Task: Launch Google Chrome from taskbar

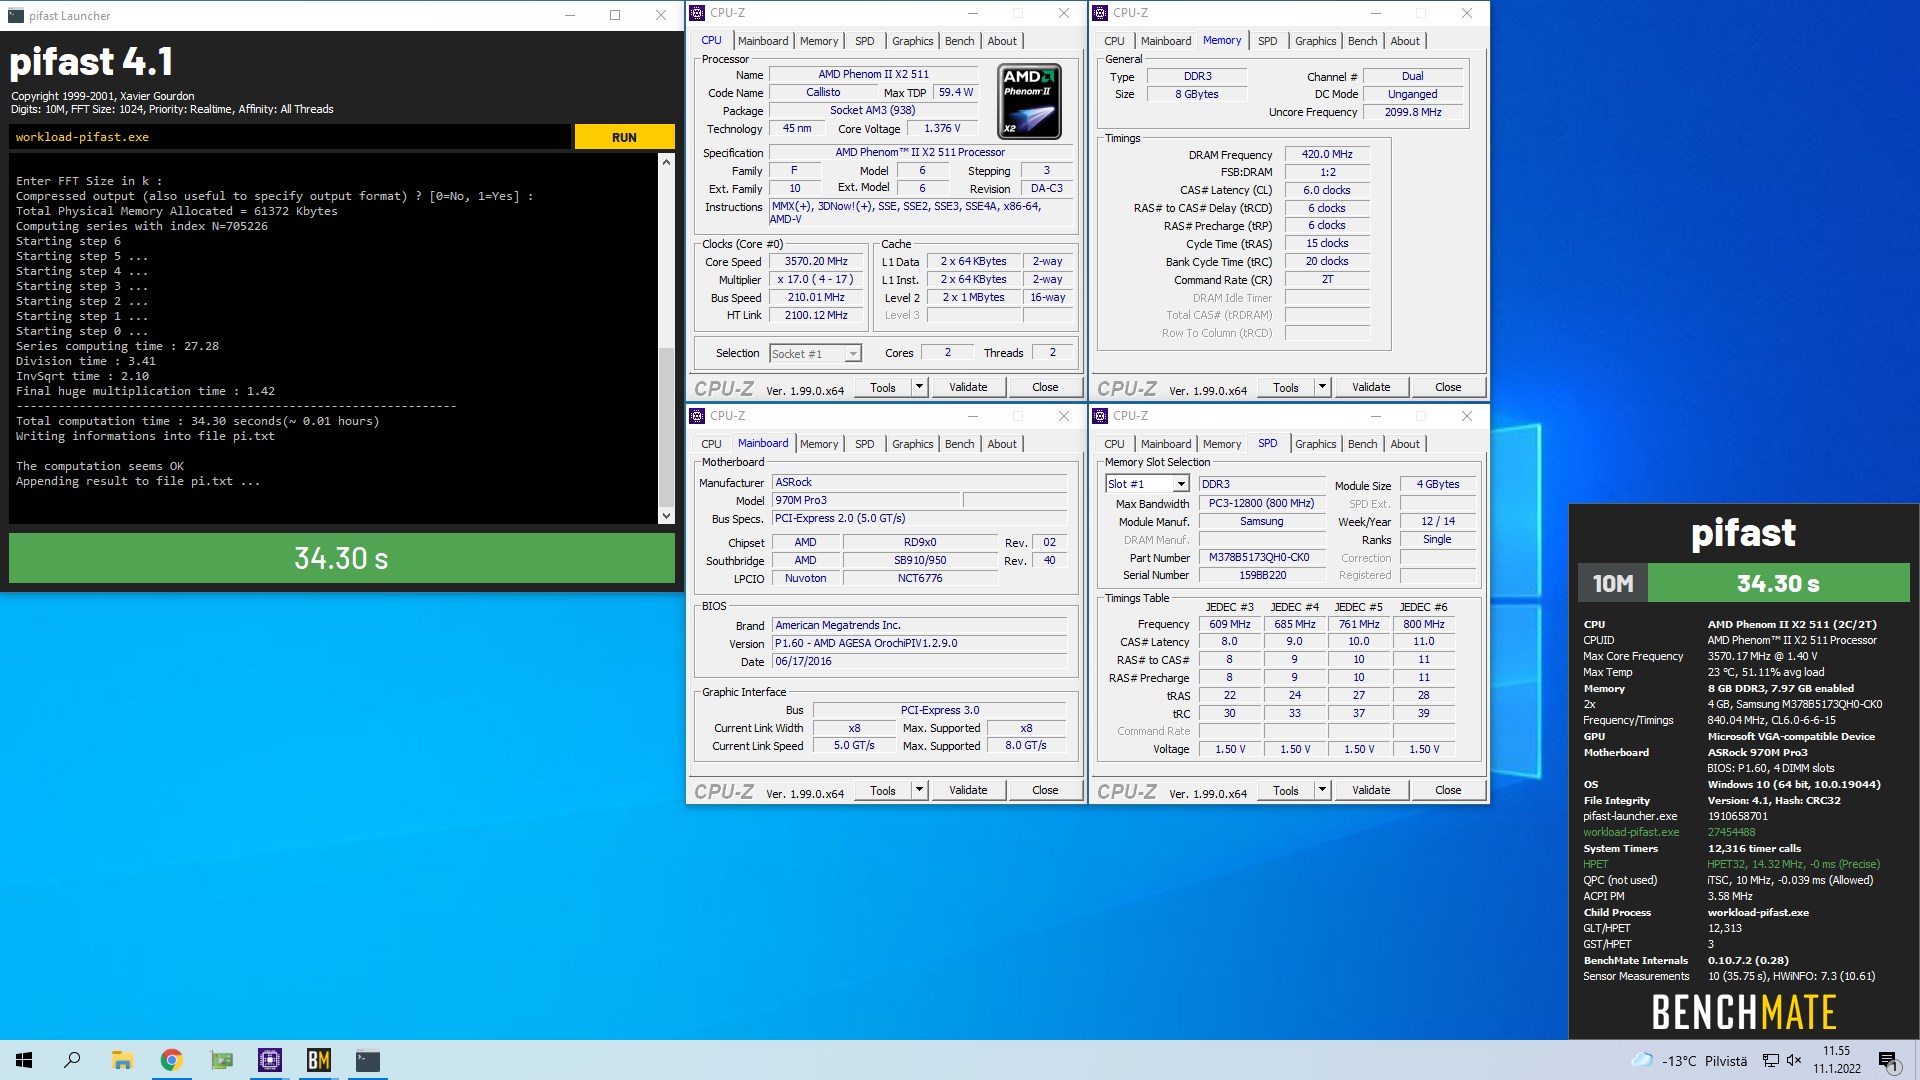Action: pyautogui.click(x=171, y=1060)
